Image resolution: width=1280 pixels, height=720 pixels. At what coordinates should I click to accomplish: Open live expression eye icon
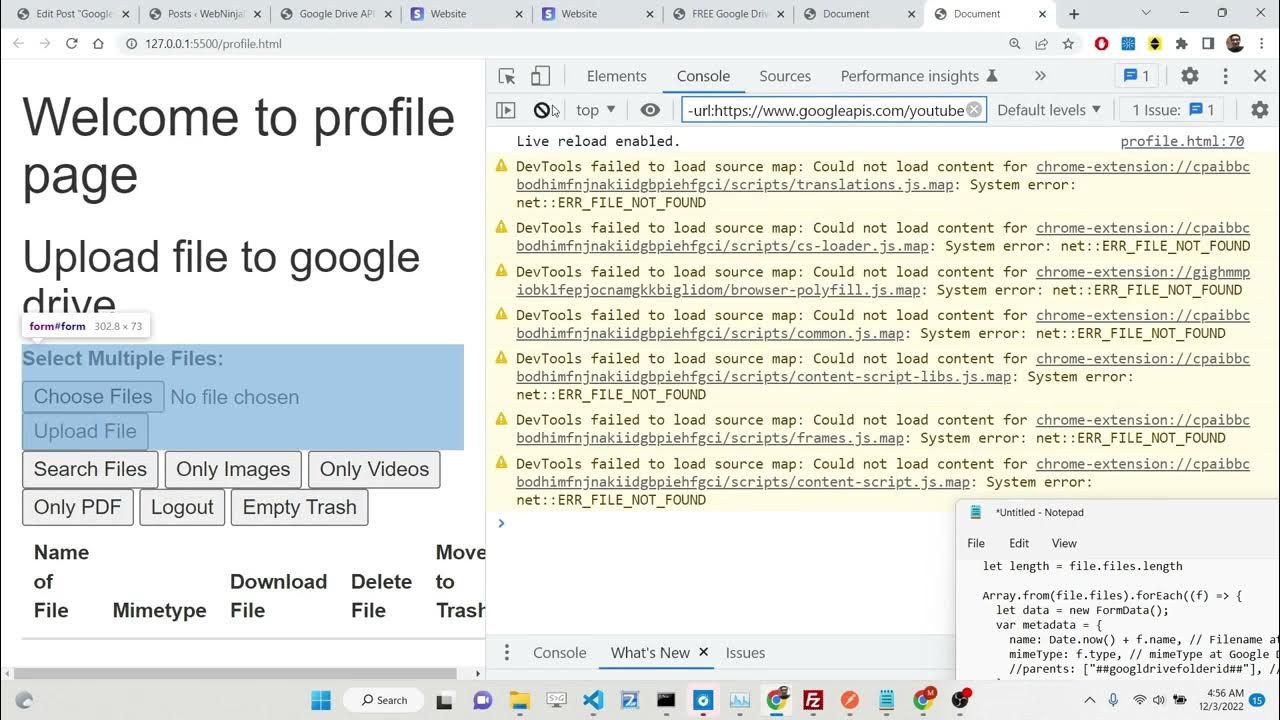tap(650, 110)
